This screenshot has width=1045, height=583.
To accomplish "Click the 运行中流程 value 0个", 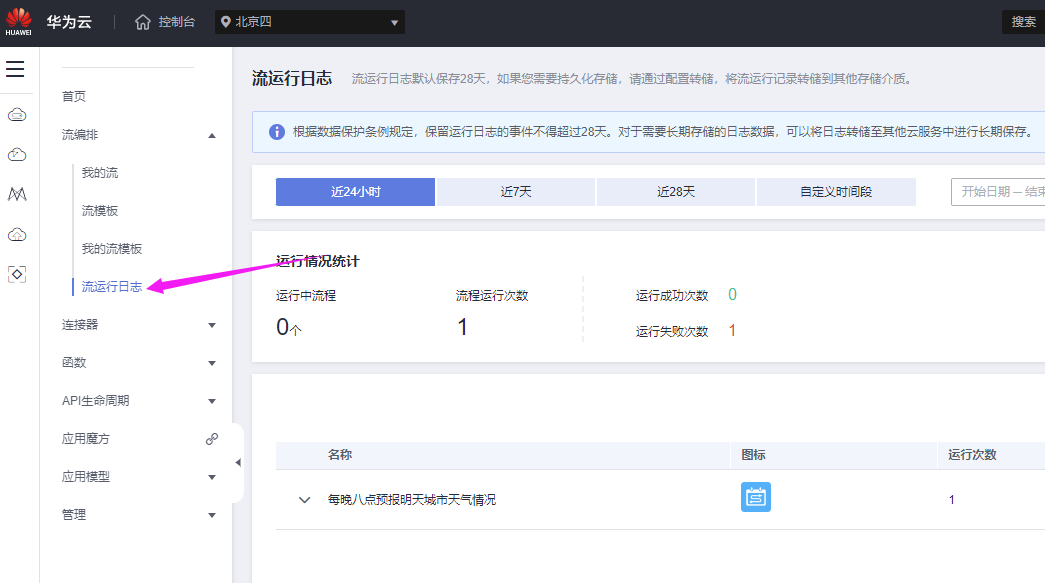I will click(289, 327).
